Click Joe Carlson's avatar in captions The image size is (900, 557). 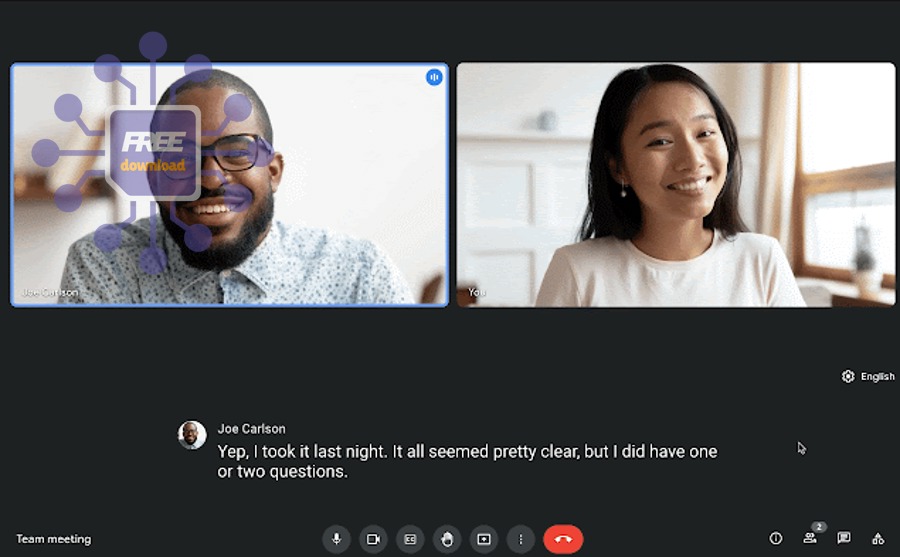(x=192, y=435)
